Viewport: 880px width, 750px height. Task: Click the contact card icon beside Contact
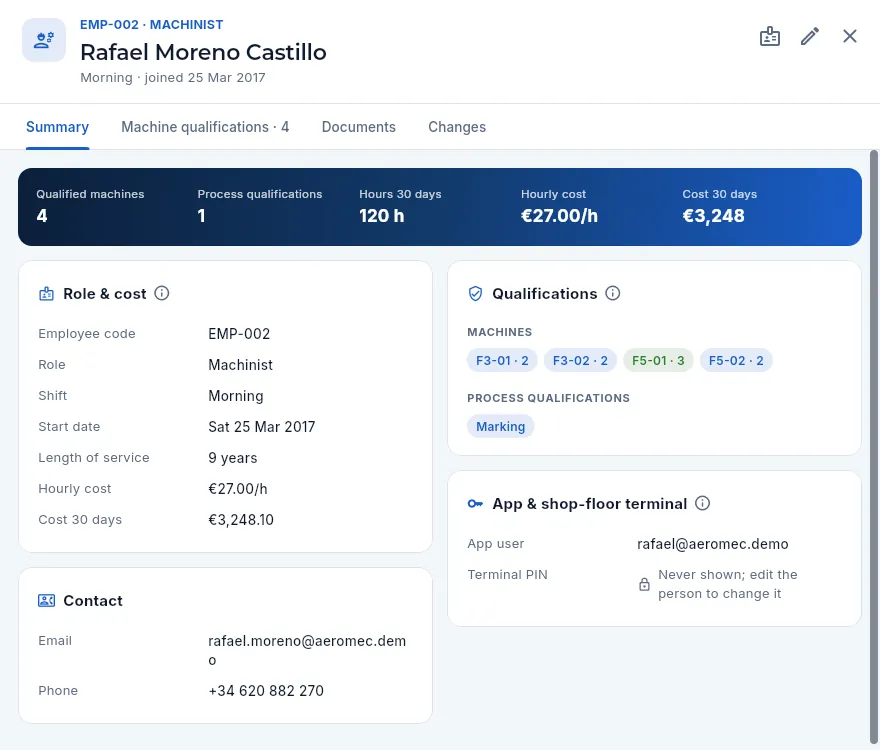click(x=47, y=601)
